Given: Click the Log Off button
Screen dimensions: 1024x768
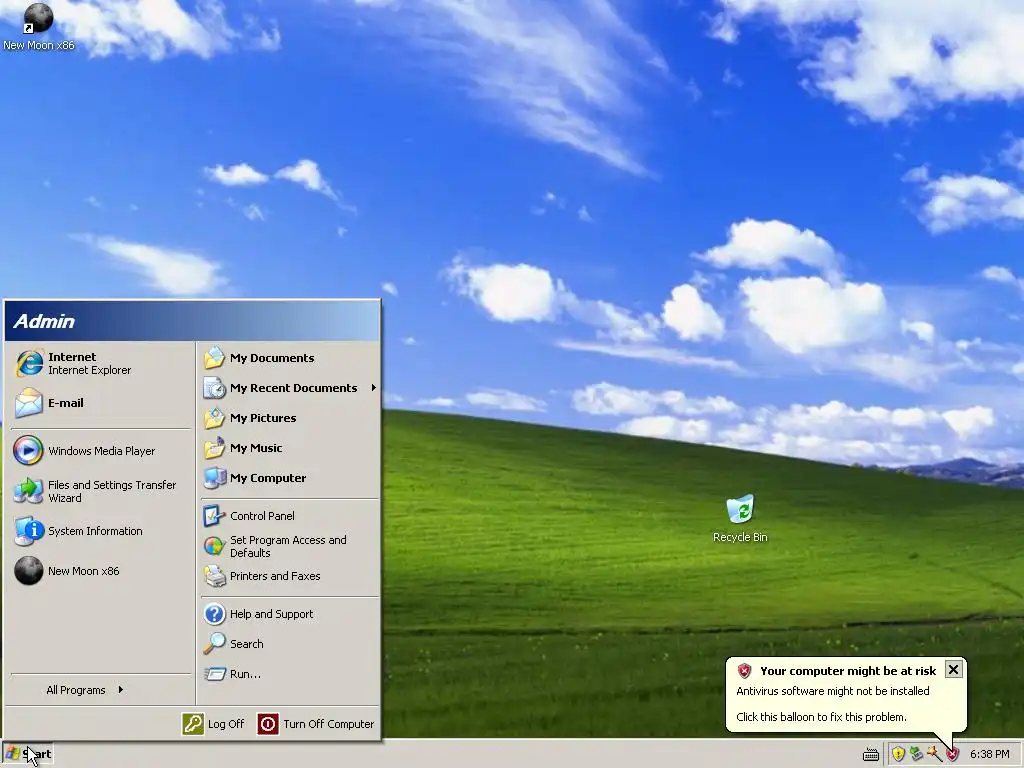Looking at the screenshot, I should [214, 724].
